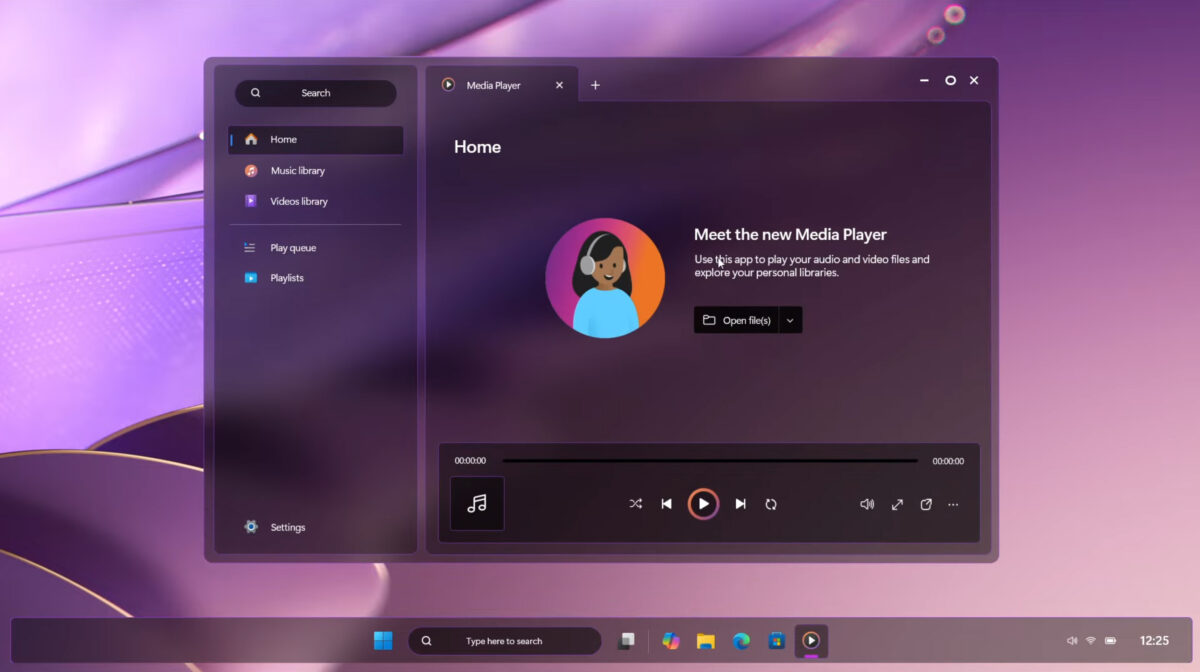Open the Playlists section
This screenshot has width=1200, height=672.
[x=286, y=277]
